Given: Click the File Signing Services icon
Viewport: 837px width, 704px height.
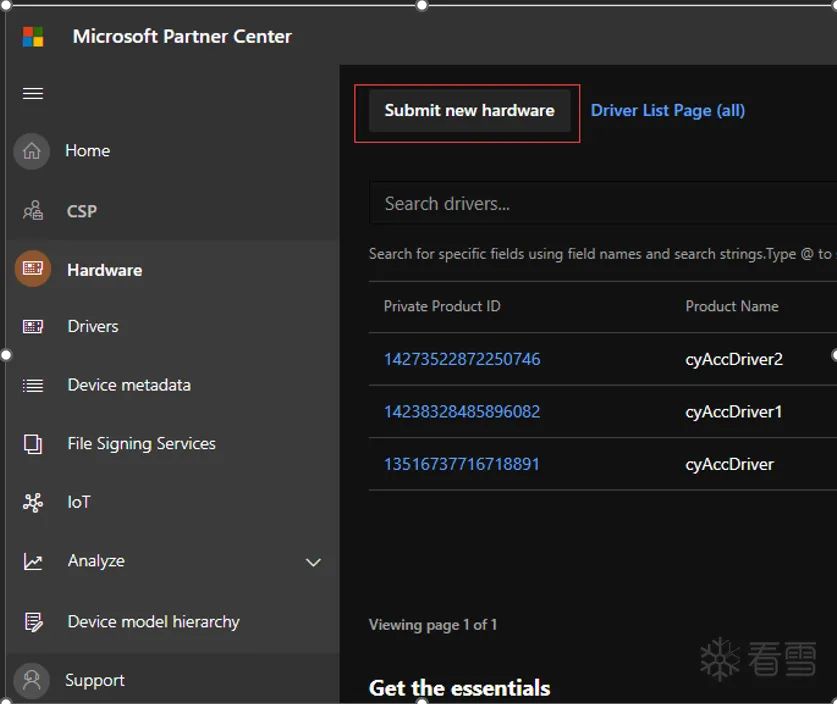Looking at the screenshot, I should 33,444.
